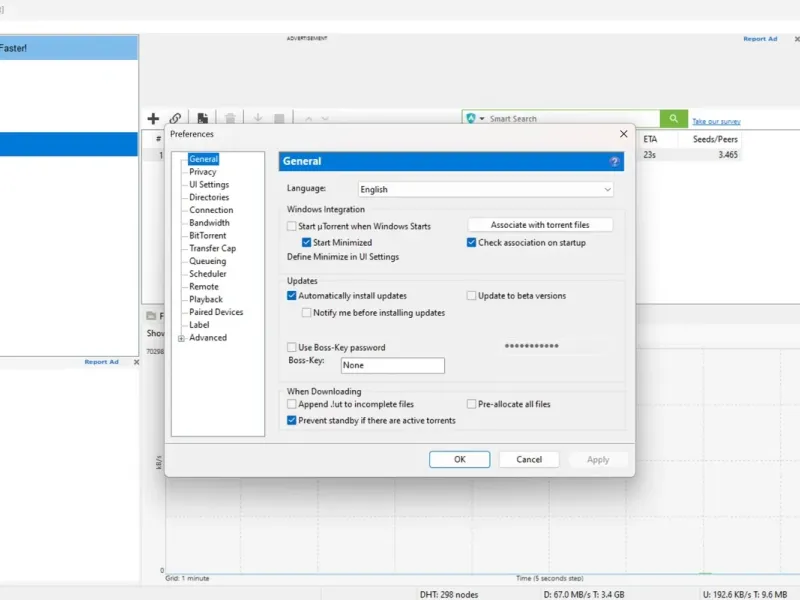The width and height of the screenshot is (800, 600).
Task: Open Bandwidth preferences
Action: click(209, 223)
